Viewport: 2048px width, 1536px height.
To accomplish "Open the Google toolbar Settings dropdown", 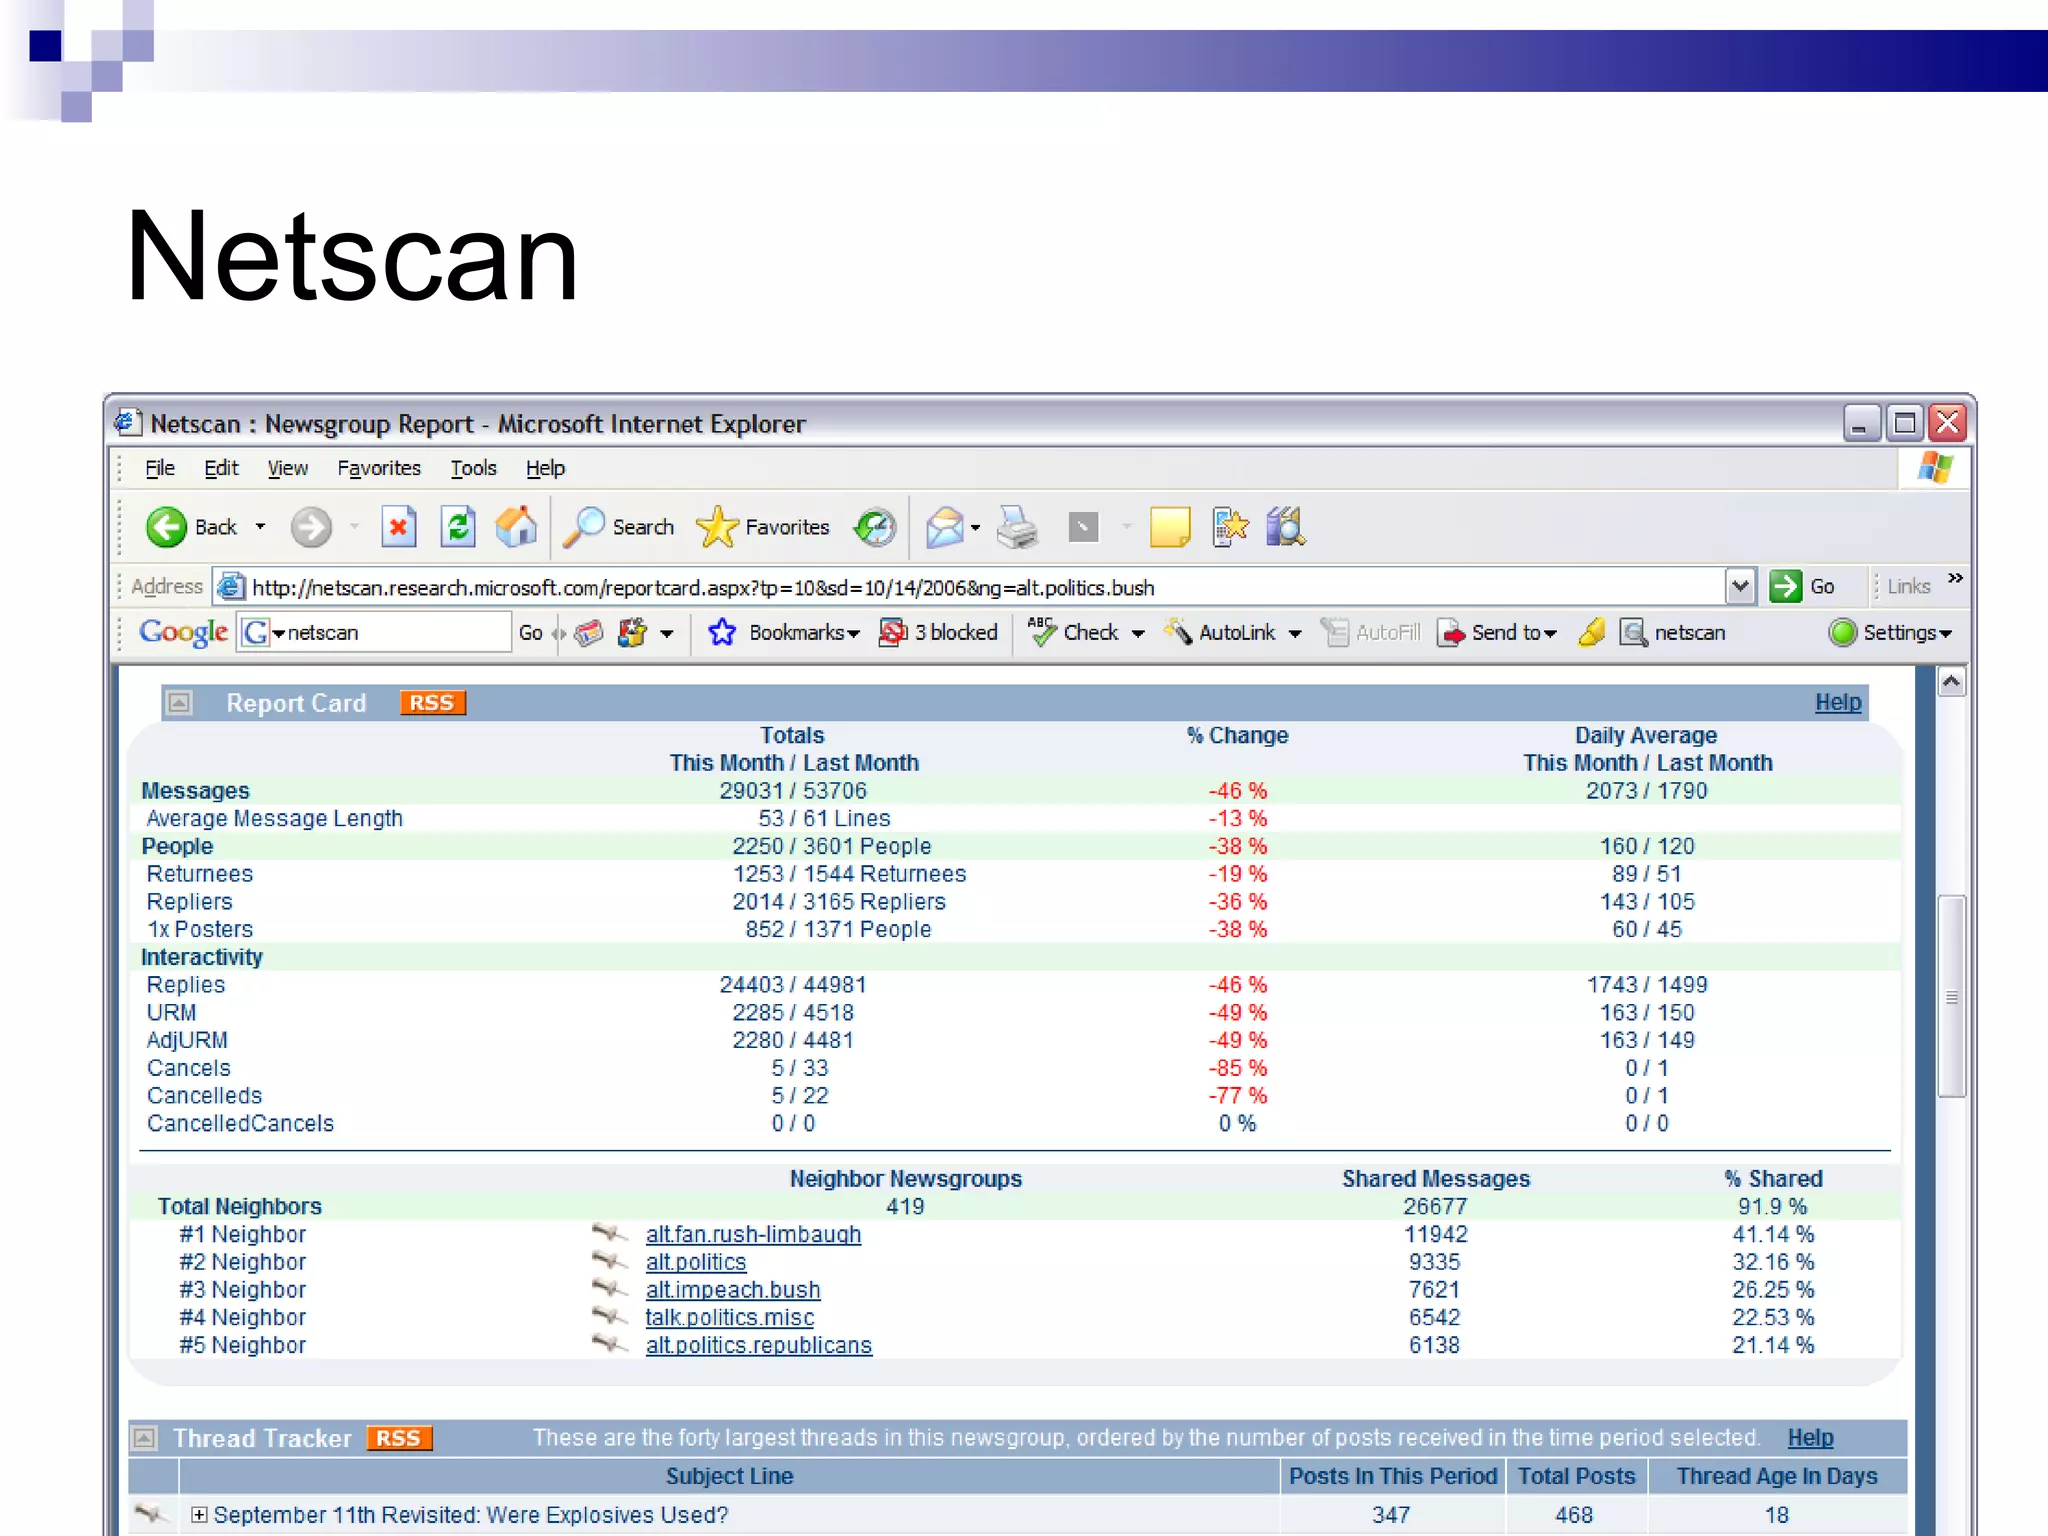I will tap(1890, 632).
